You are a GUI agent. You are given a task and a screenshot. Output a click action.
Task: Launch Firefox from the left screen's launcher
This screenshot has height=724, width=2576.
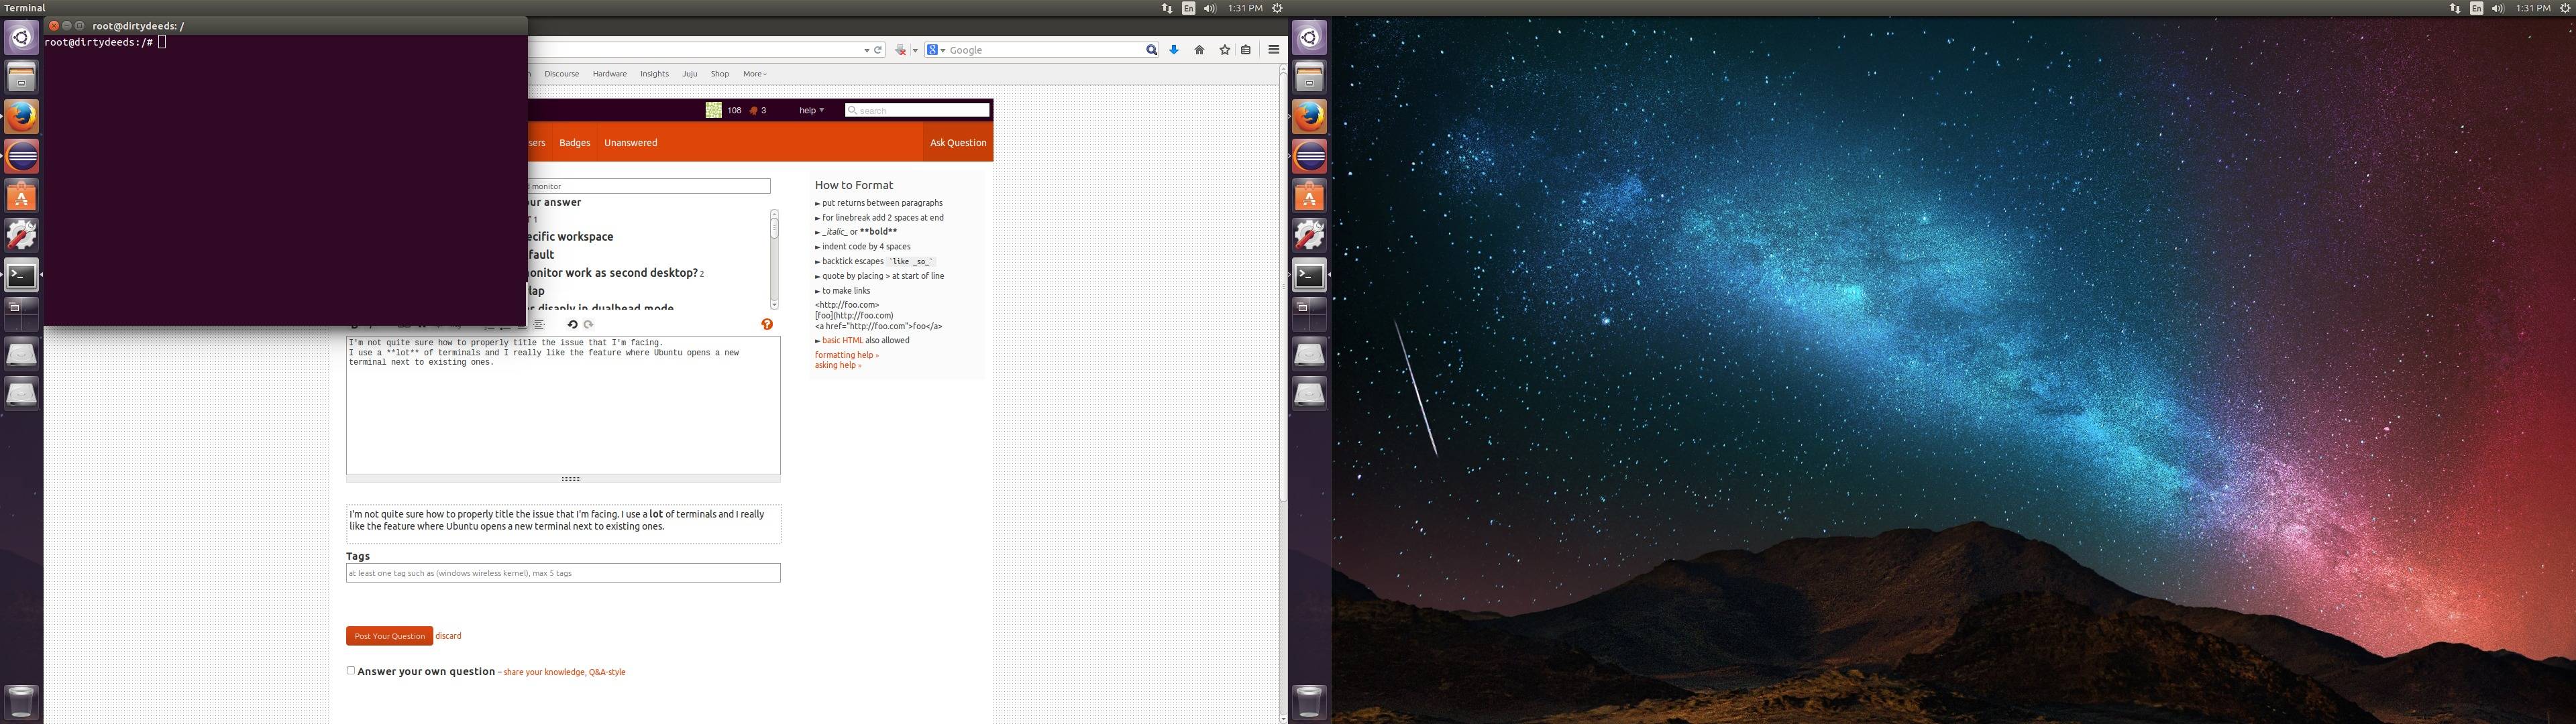click(21, 117)
